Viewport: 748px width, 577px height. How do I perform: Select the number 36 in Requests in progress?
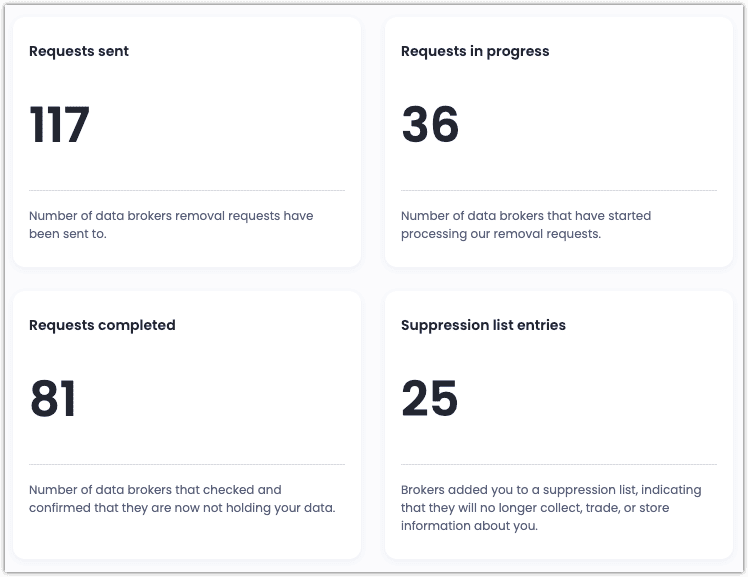coord(430,126)
